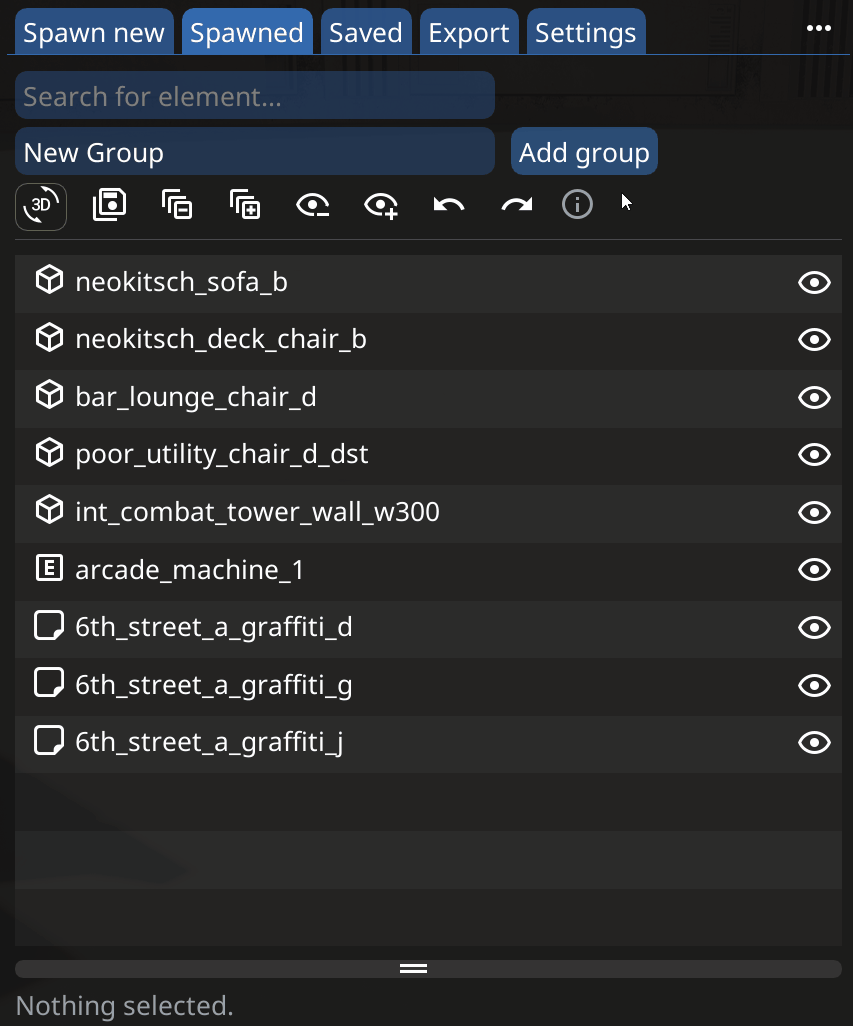
Task: Toggle visibility of arcade_machine_1
Action: point(814,570)
